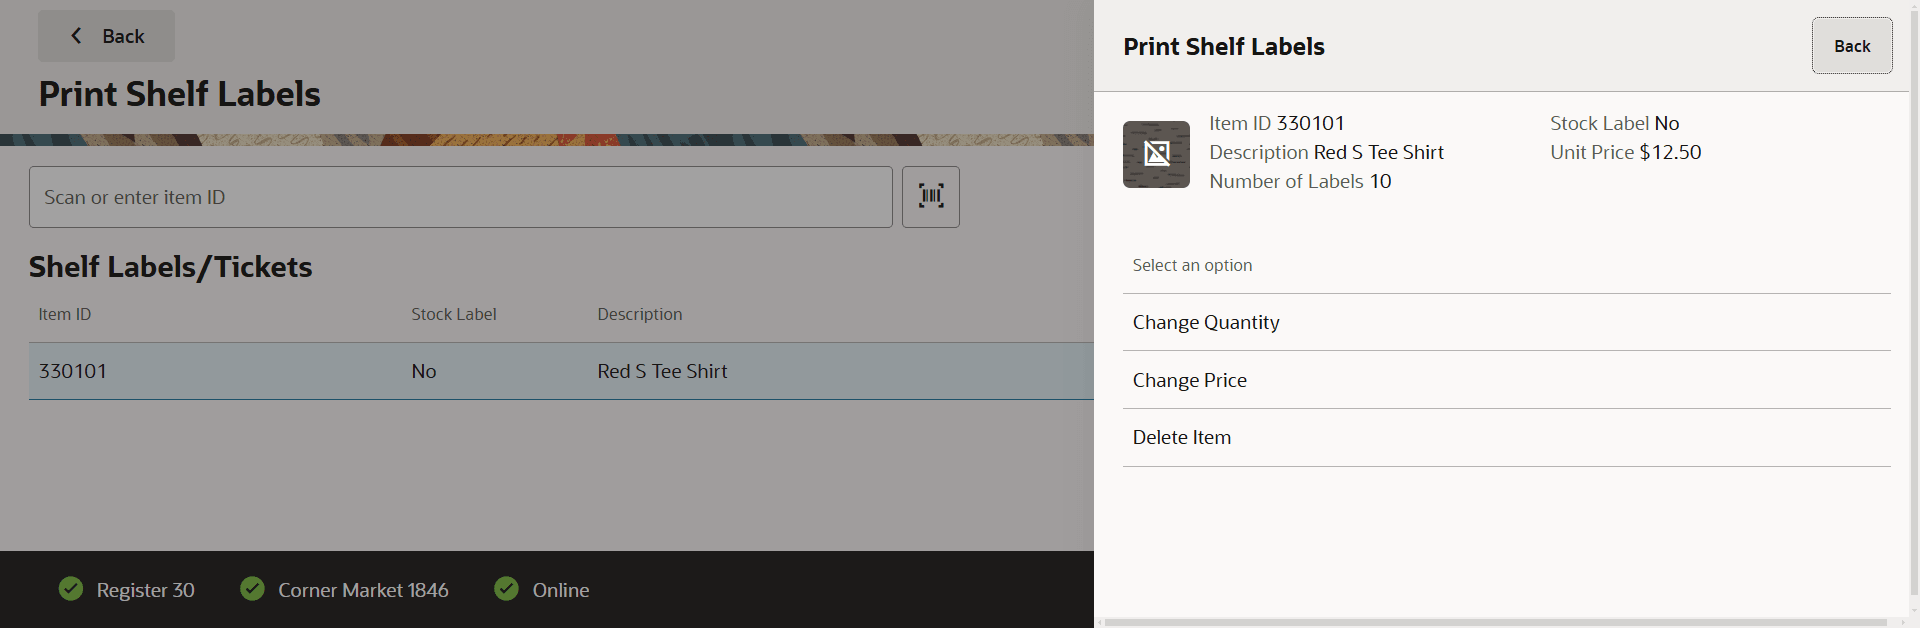Click the Register 30 status label
Viewport: 1920px width, 628px height.
(146, 590)
